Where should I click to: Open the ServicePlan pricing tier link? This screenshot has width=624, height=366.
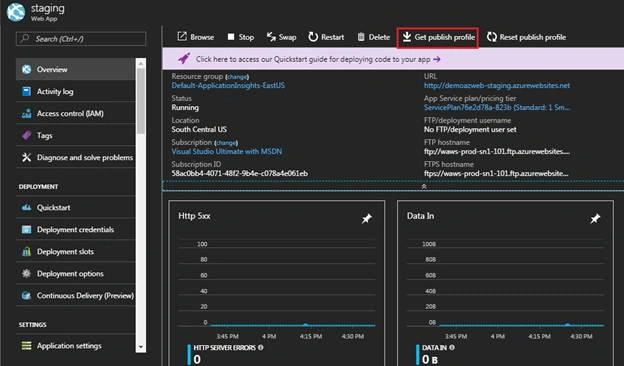tap(497, 107)
